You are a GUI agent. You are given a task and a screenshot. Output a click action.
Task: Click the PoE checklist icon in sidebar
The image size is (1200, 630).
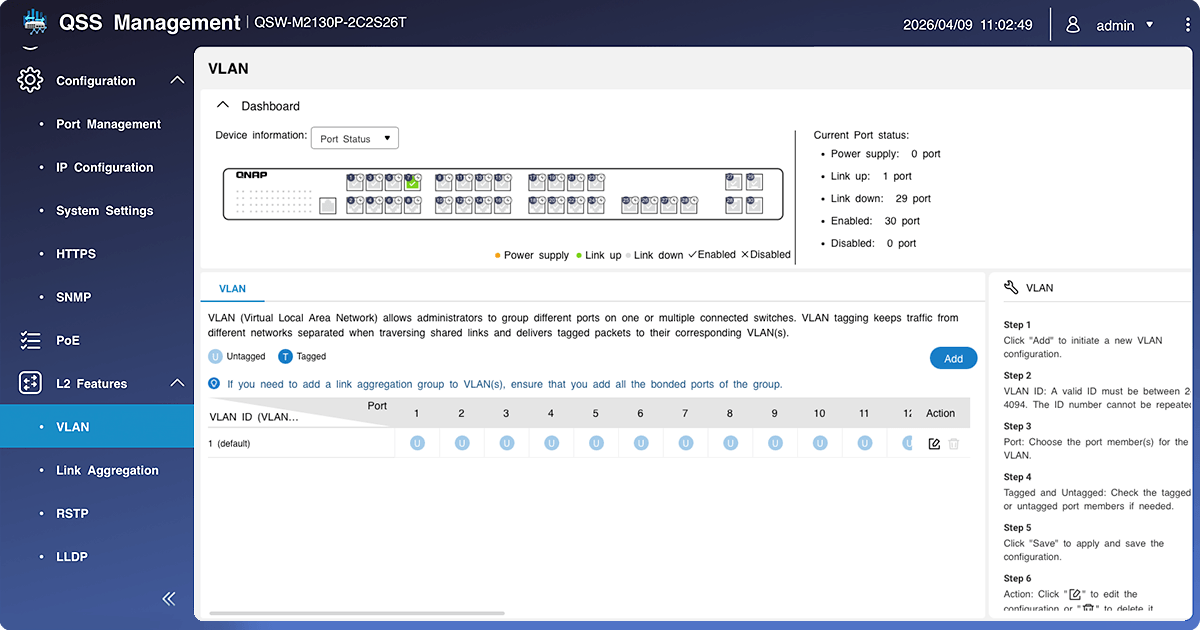click(x=30, y=341)
